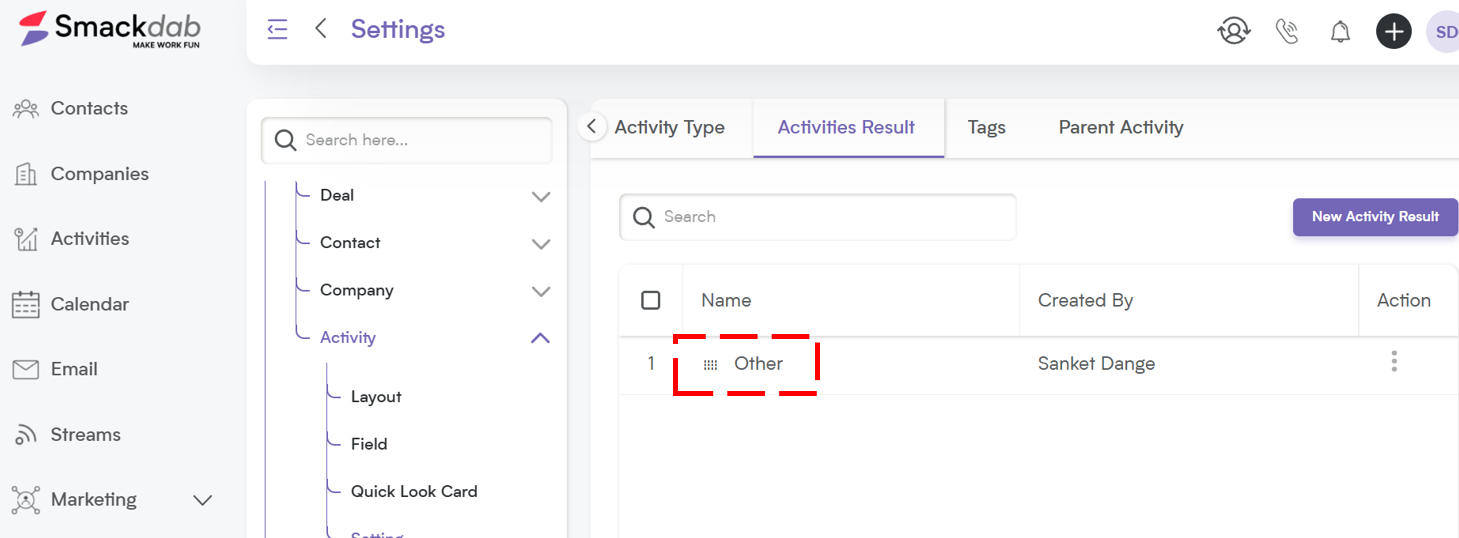
Task: Collapse the sidebar menu icon
Action: click(278, 29)
